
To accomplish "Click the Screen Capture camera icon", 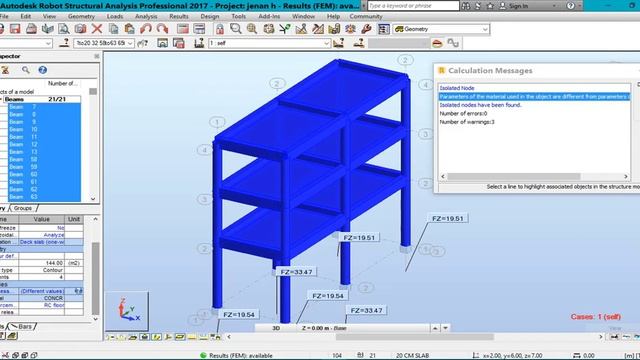I will pos(80,29).
